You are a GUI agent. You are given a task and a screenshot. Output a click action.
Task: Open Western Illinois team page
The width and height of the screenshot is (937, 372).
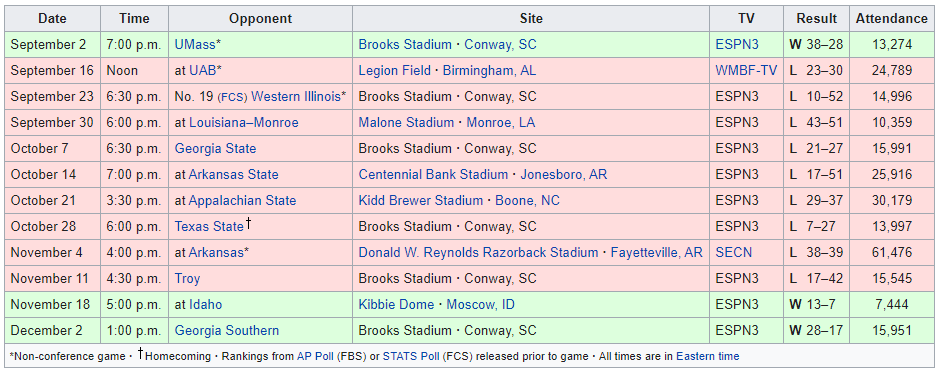[x=296, y=97]
